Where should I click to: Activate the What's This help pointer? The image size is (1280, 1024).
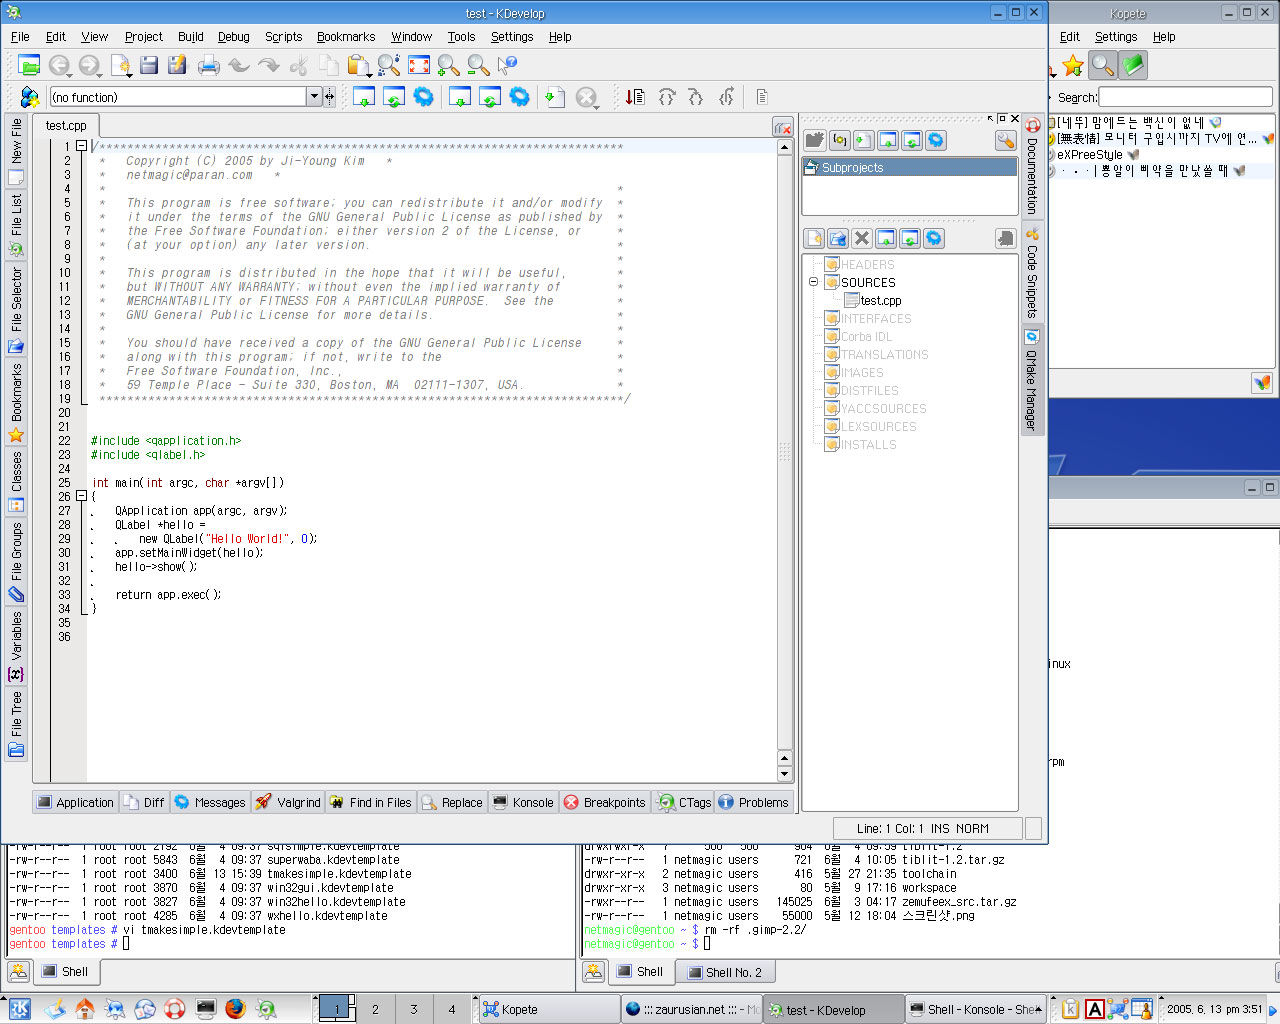coord(508,65)
